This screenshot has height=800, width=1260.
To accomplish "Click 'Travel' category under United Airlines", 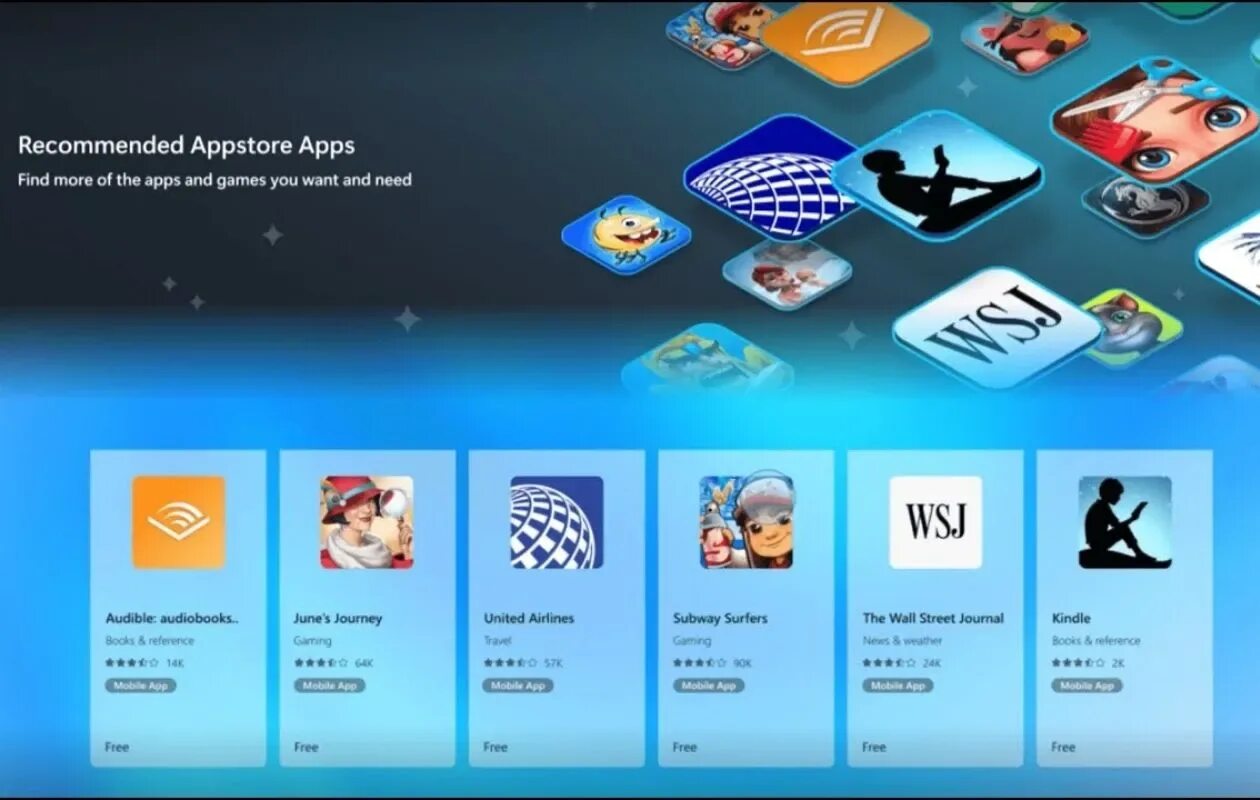I will tap(498, 641).
